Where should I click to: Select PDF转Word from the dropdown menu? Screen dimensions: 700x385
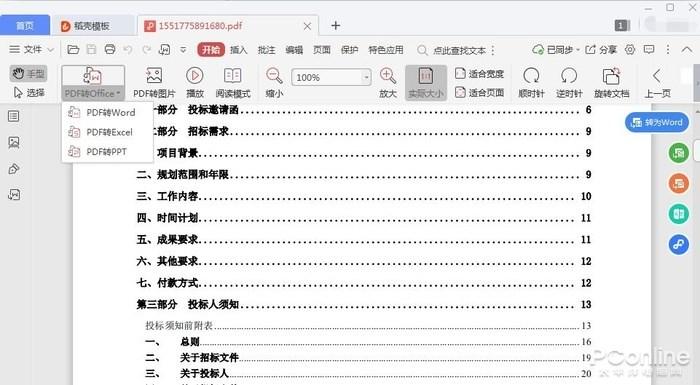click(x=107, y=113)
